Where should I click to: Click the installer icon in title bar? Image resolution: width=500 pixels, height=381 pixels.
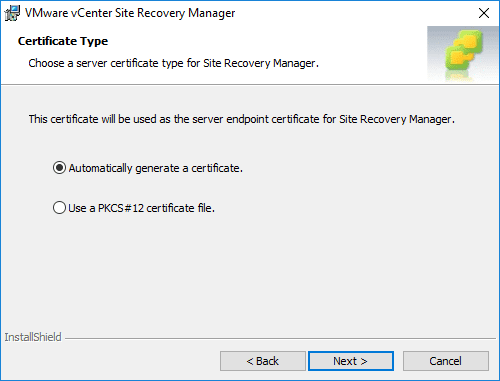(x=12, y=13)
